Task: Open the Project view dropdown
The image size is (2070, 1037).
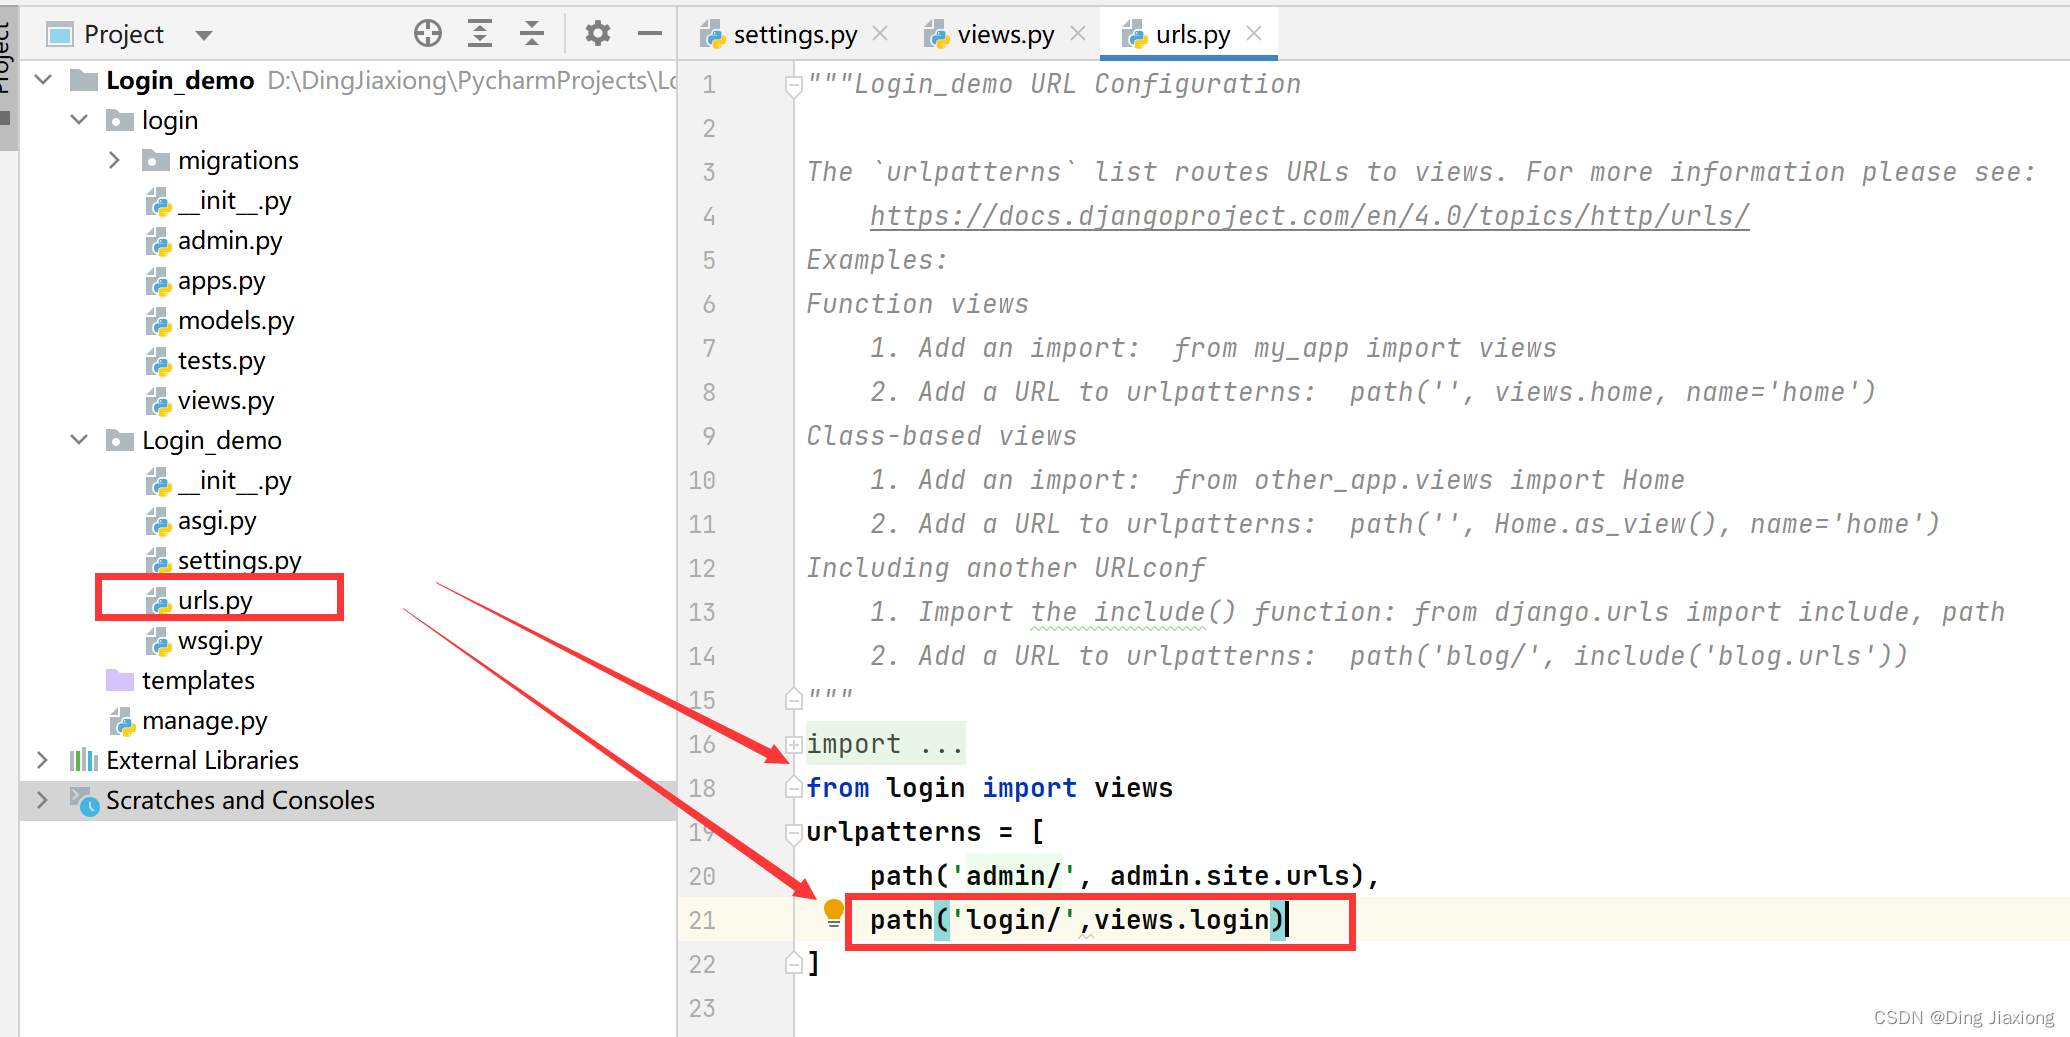Action: [204, 35]
